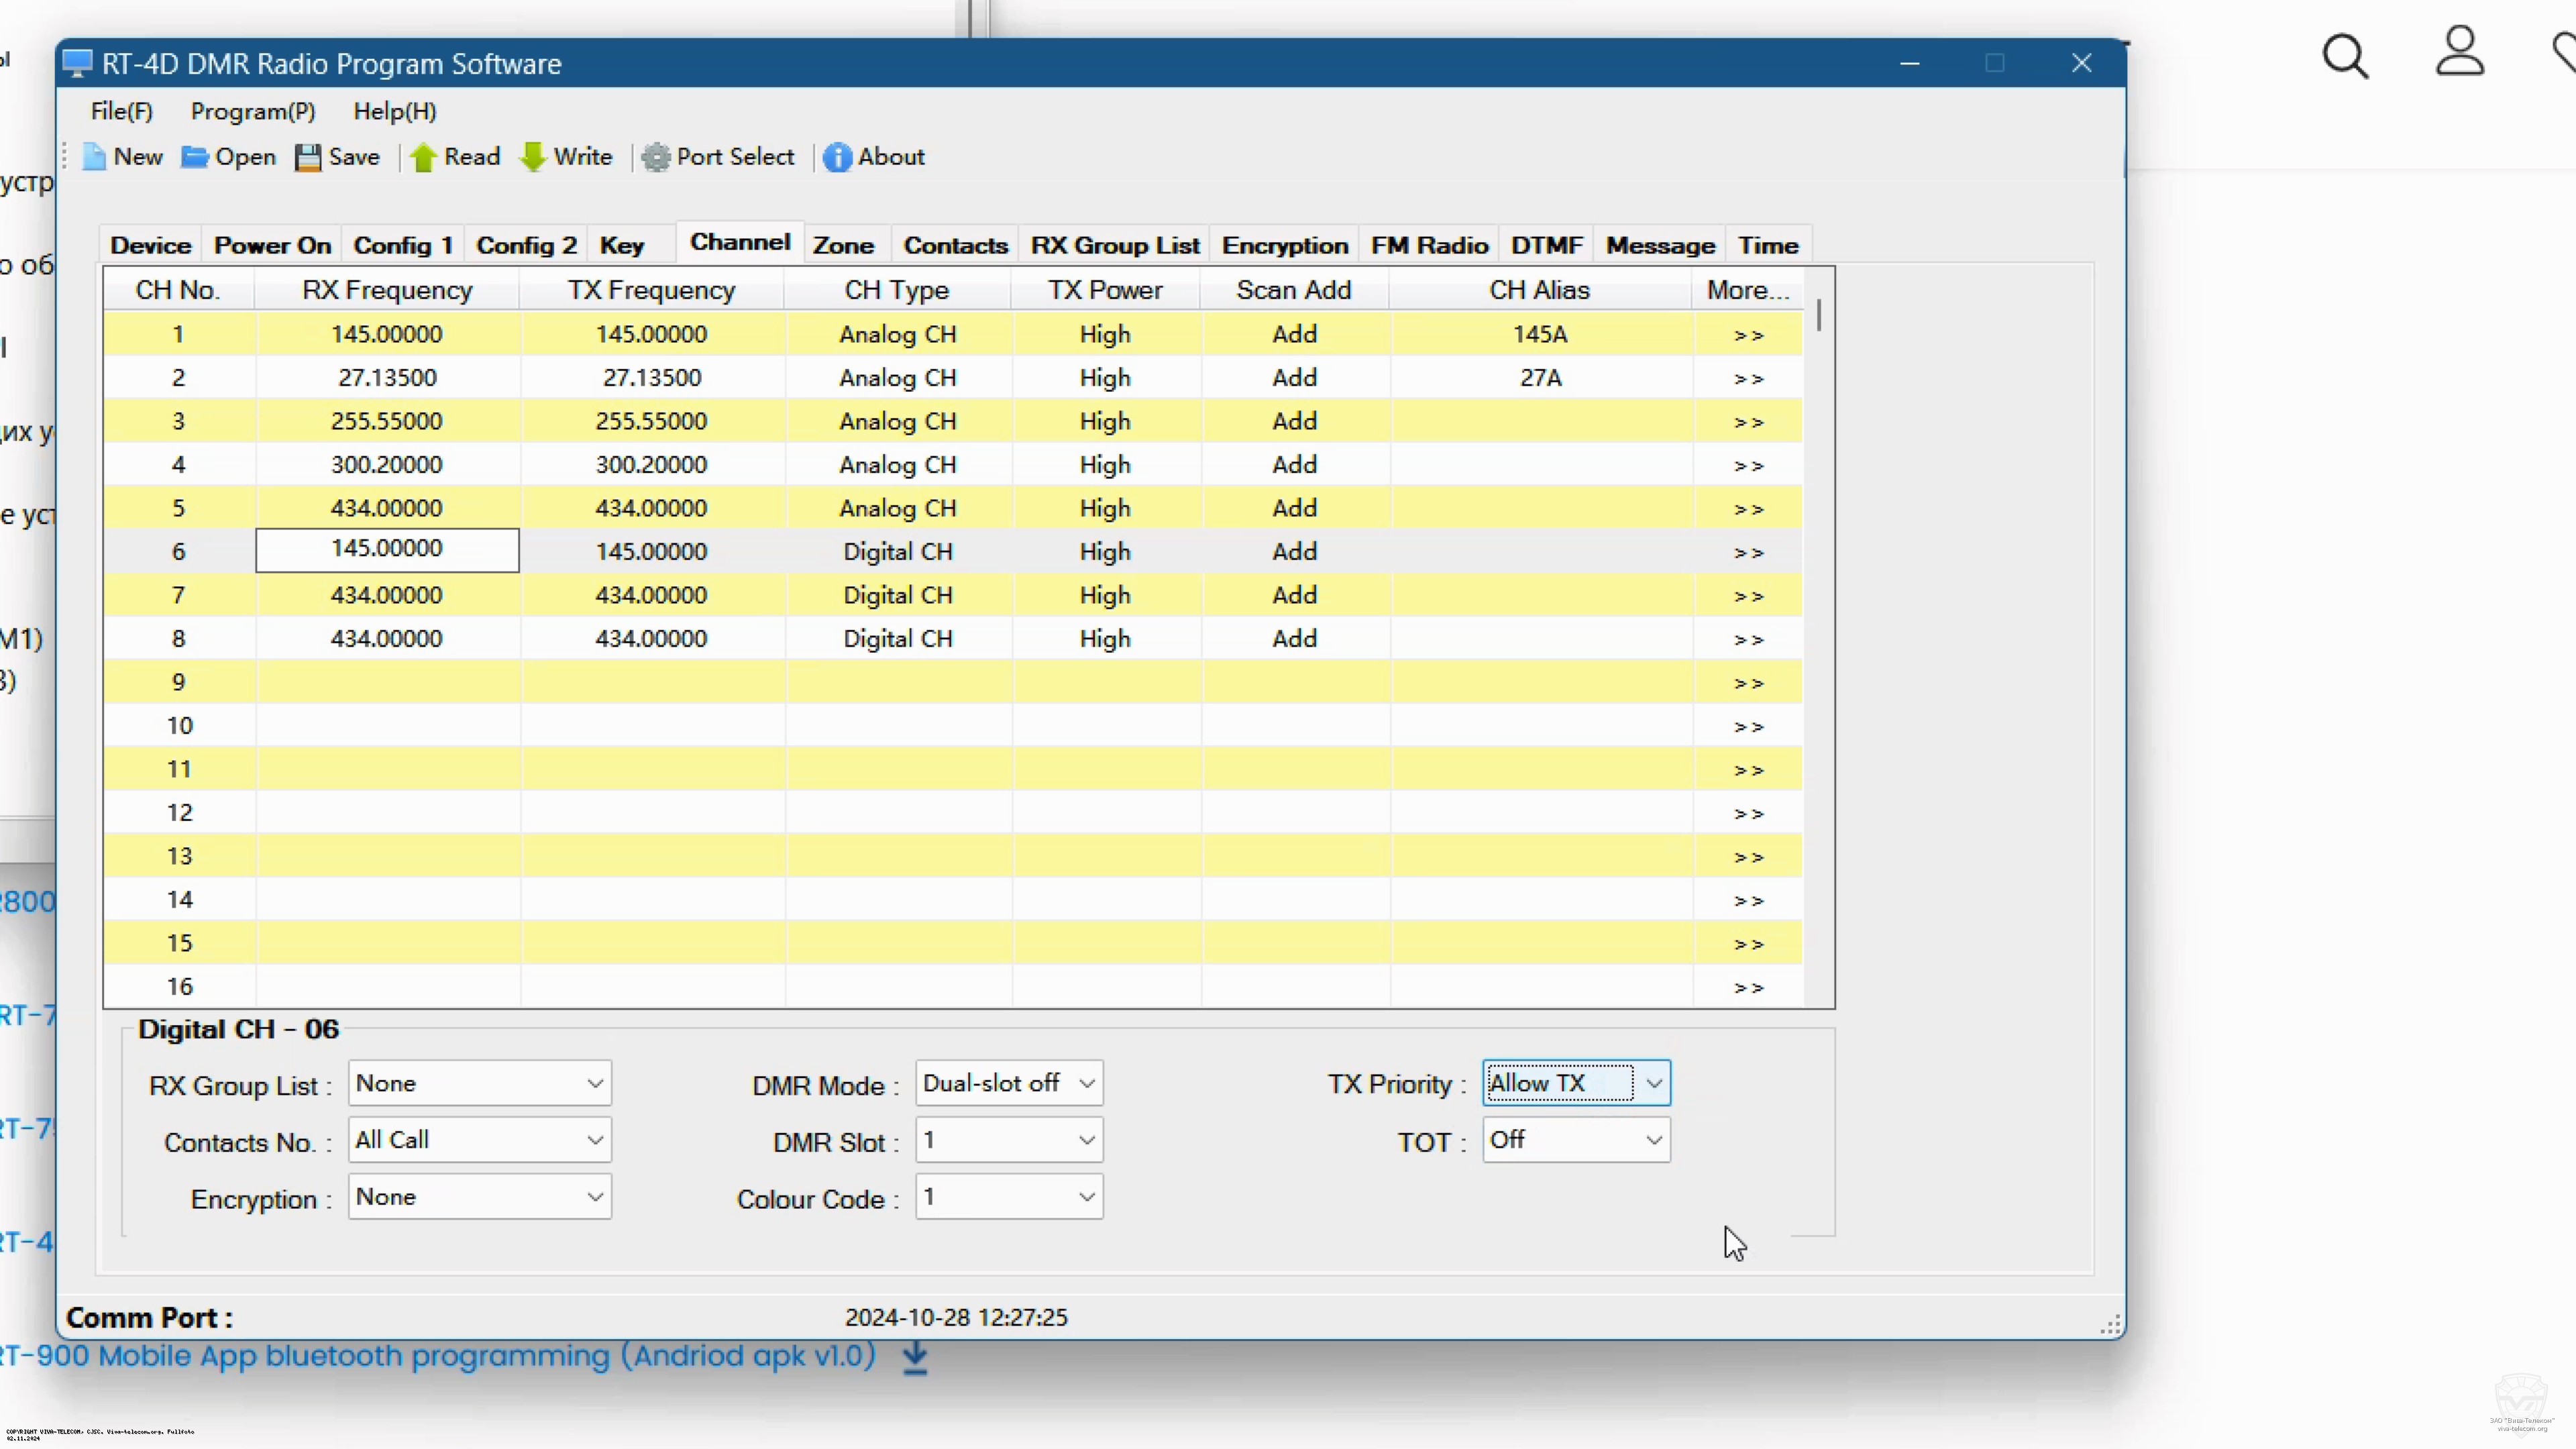Open Port Select gear icon
Screen dimensions: 2576x1449
click(656, 157)
